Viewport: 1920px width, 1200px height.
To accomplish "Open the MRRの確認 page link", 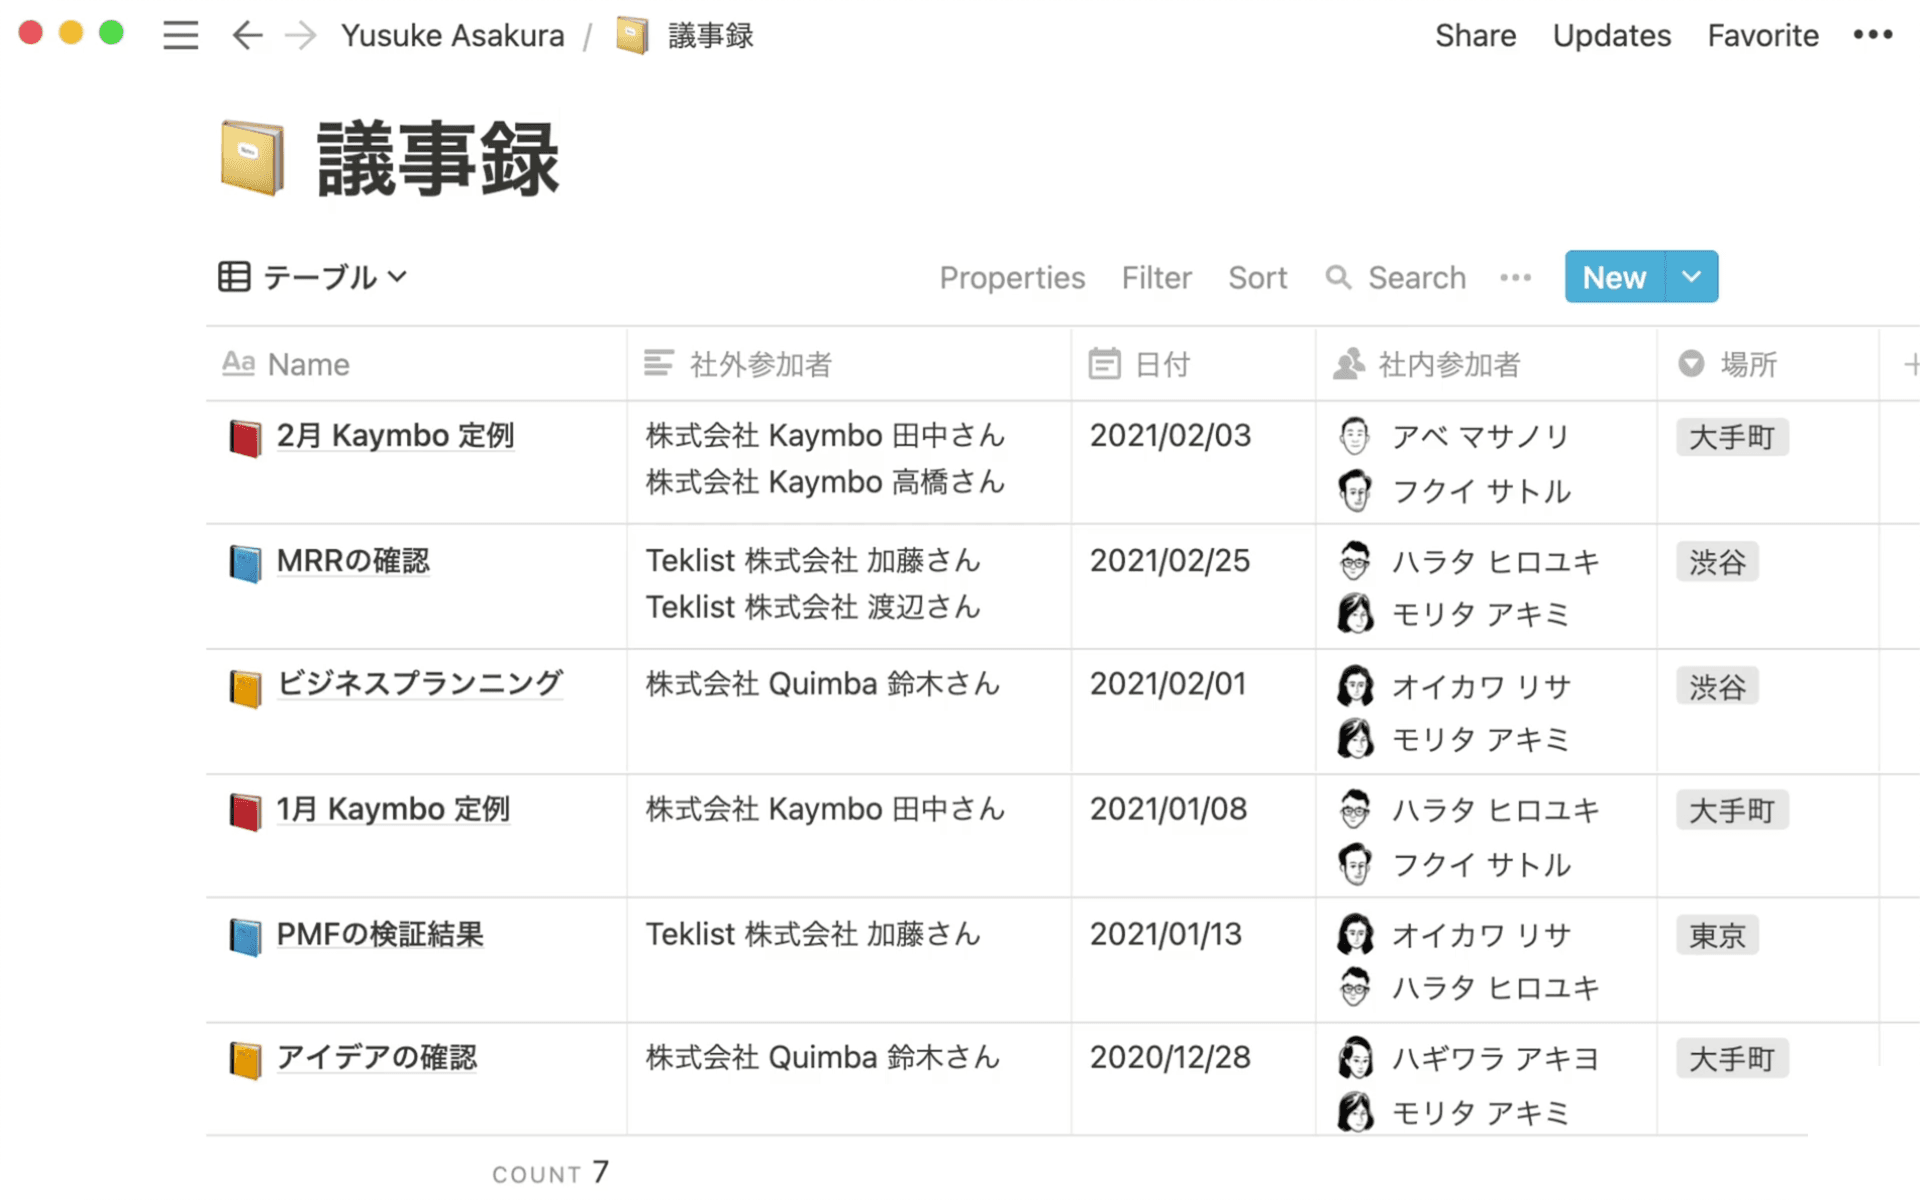I will click(x=353, y=561).
